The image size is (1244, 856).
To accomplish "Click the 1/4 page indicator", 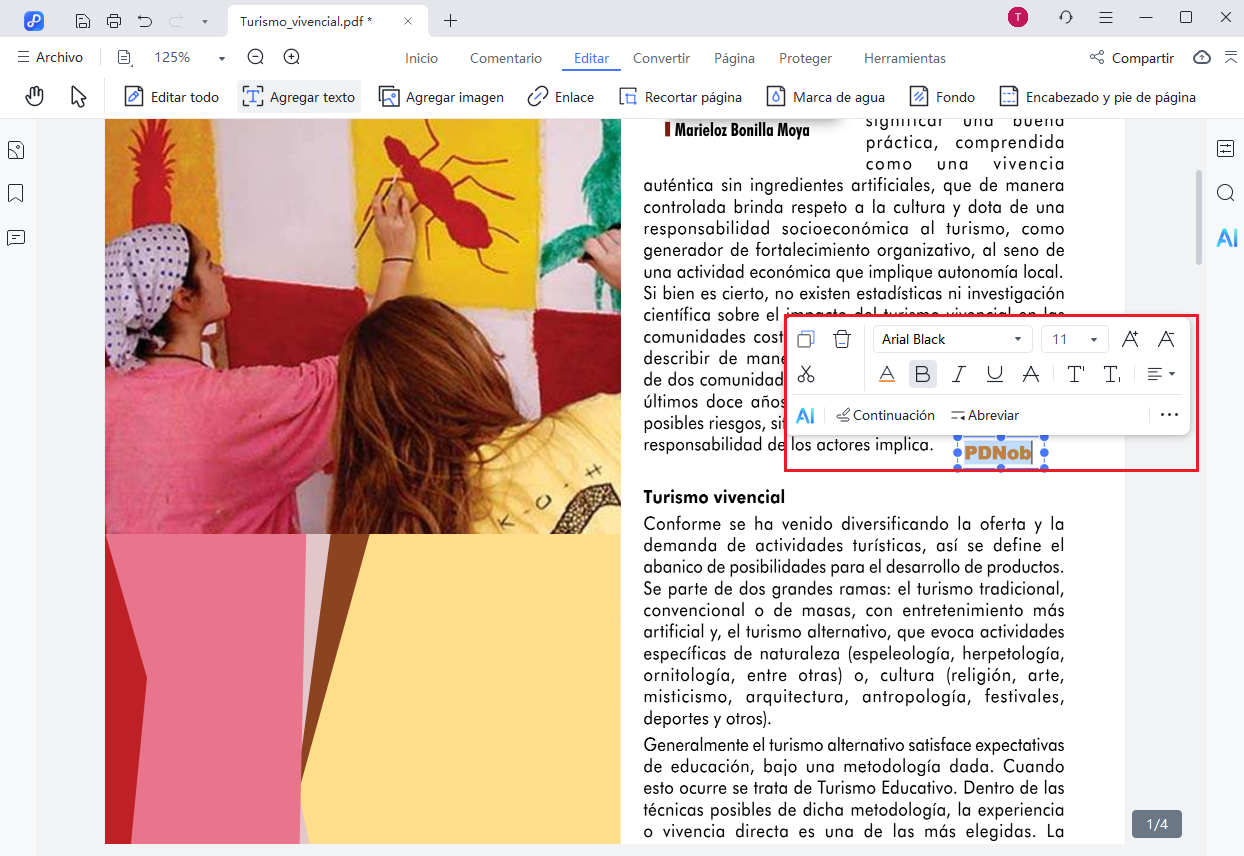I will point(1156,824).
